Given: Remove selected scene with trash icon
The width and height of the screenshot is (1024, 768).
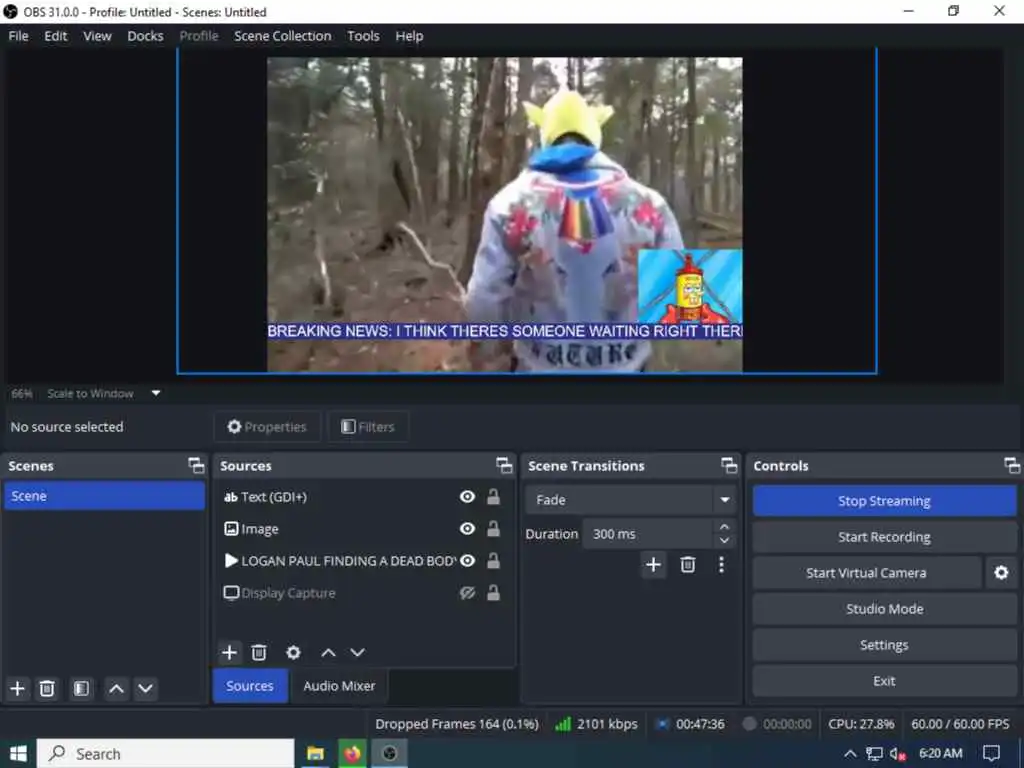Looking at the screenshot, I should pyautogui.click(x=47, y=688).
